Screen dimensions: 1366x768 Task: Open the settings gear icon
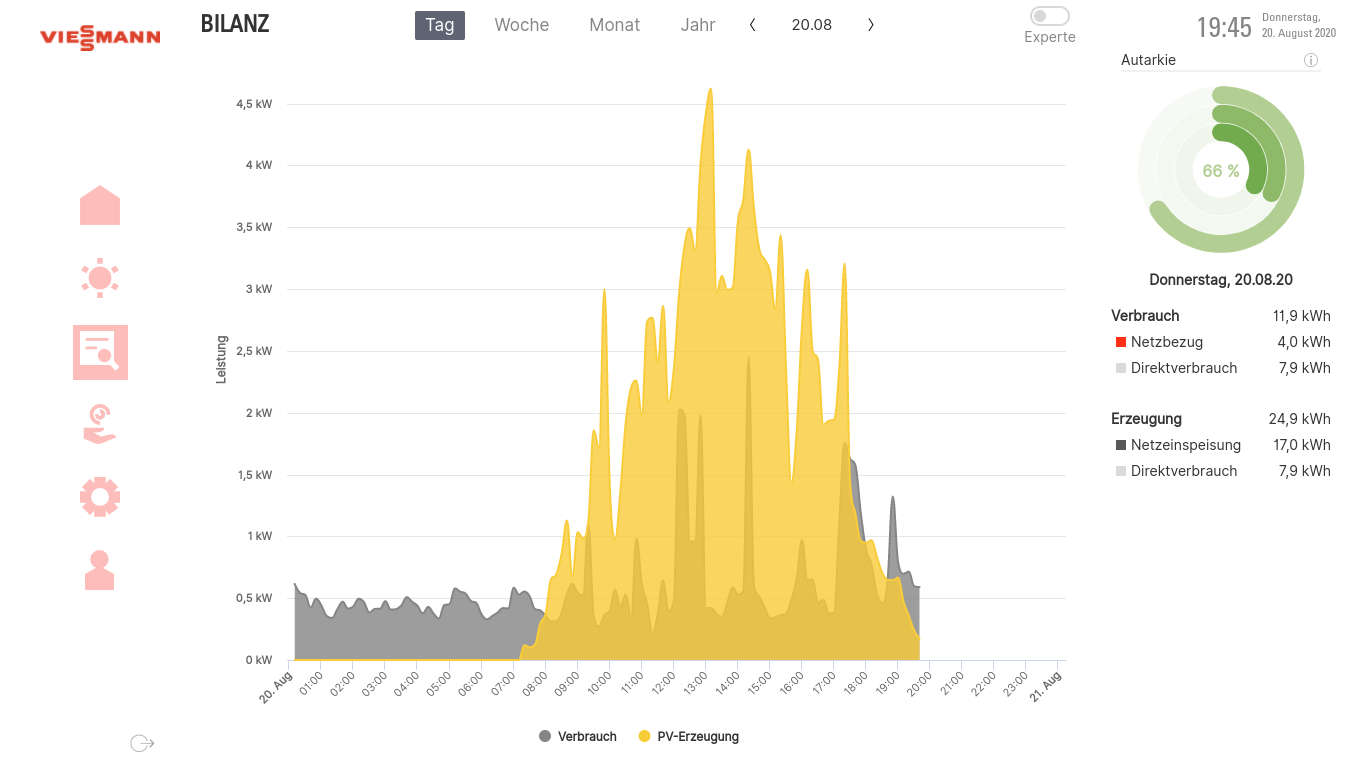coord(100,496)
